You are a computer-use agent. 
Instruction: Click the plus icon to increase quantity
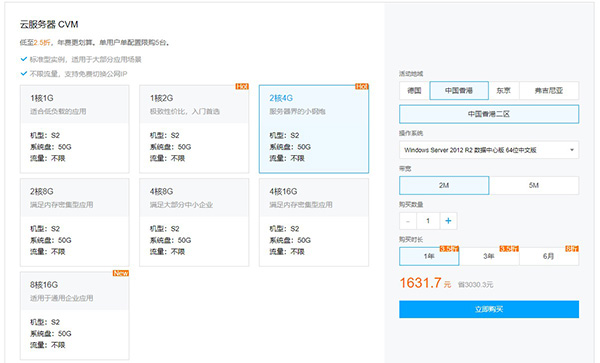448,221
